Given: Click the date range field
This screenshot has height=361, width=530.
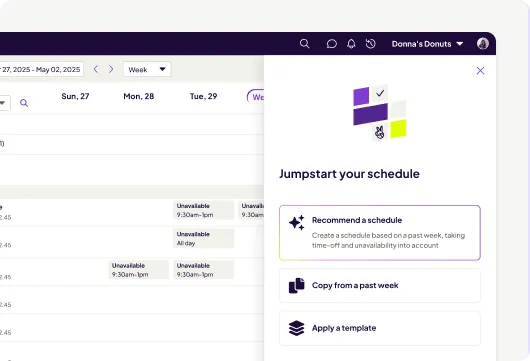Looking at the screenshot, I should point(41,69).
